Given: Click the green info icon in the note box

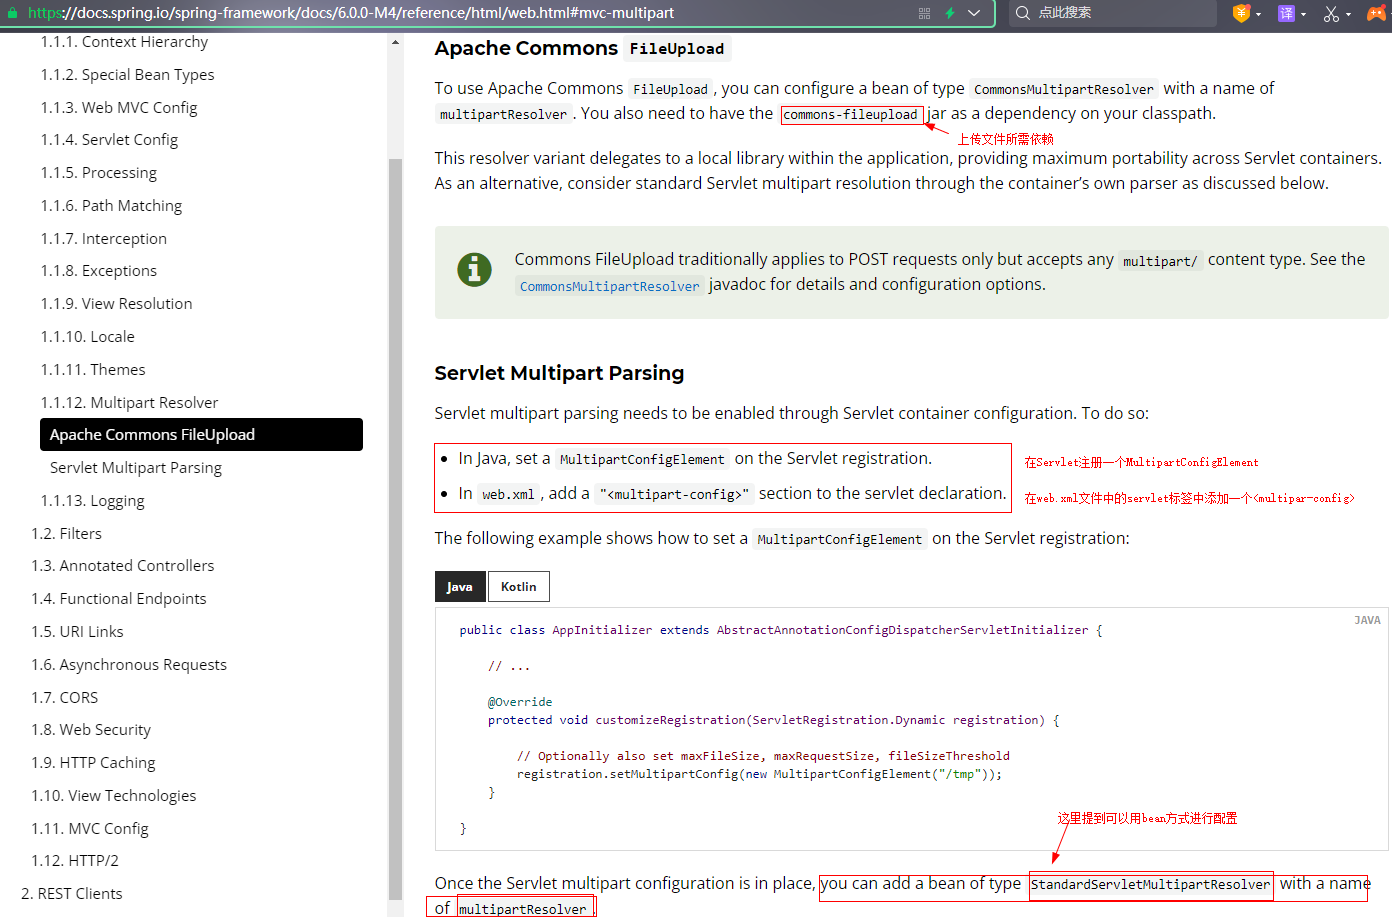Looking at the screenshot, I should coord(474,269).
